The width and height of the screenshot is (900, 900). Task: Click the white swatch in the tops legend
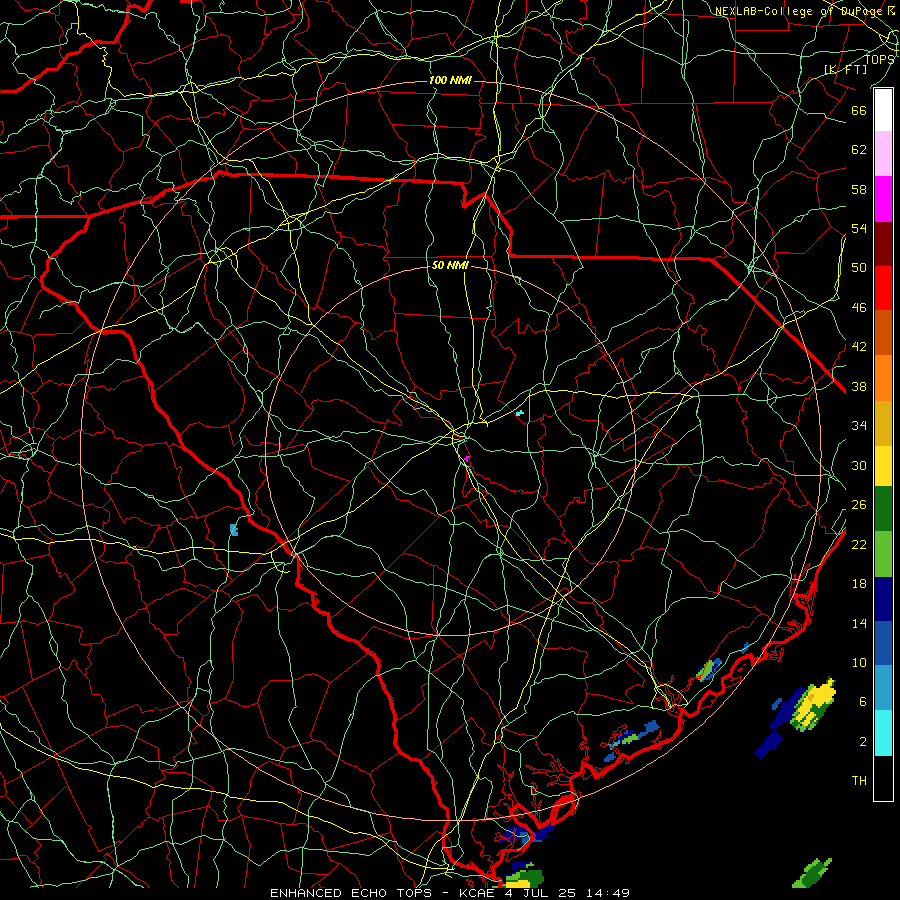883,110
